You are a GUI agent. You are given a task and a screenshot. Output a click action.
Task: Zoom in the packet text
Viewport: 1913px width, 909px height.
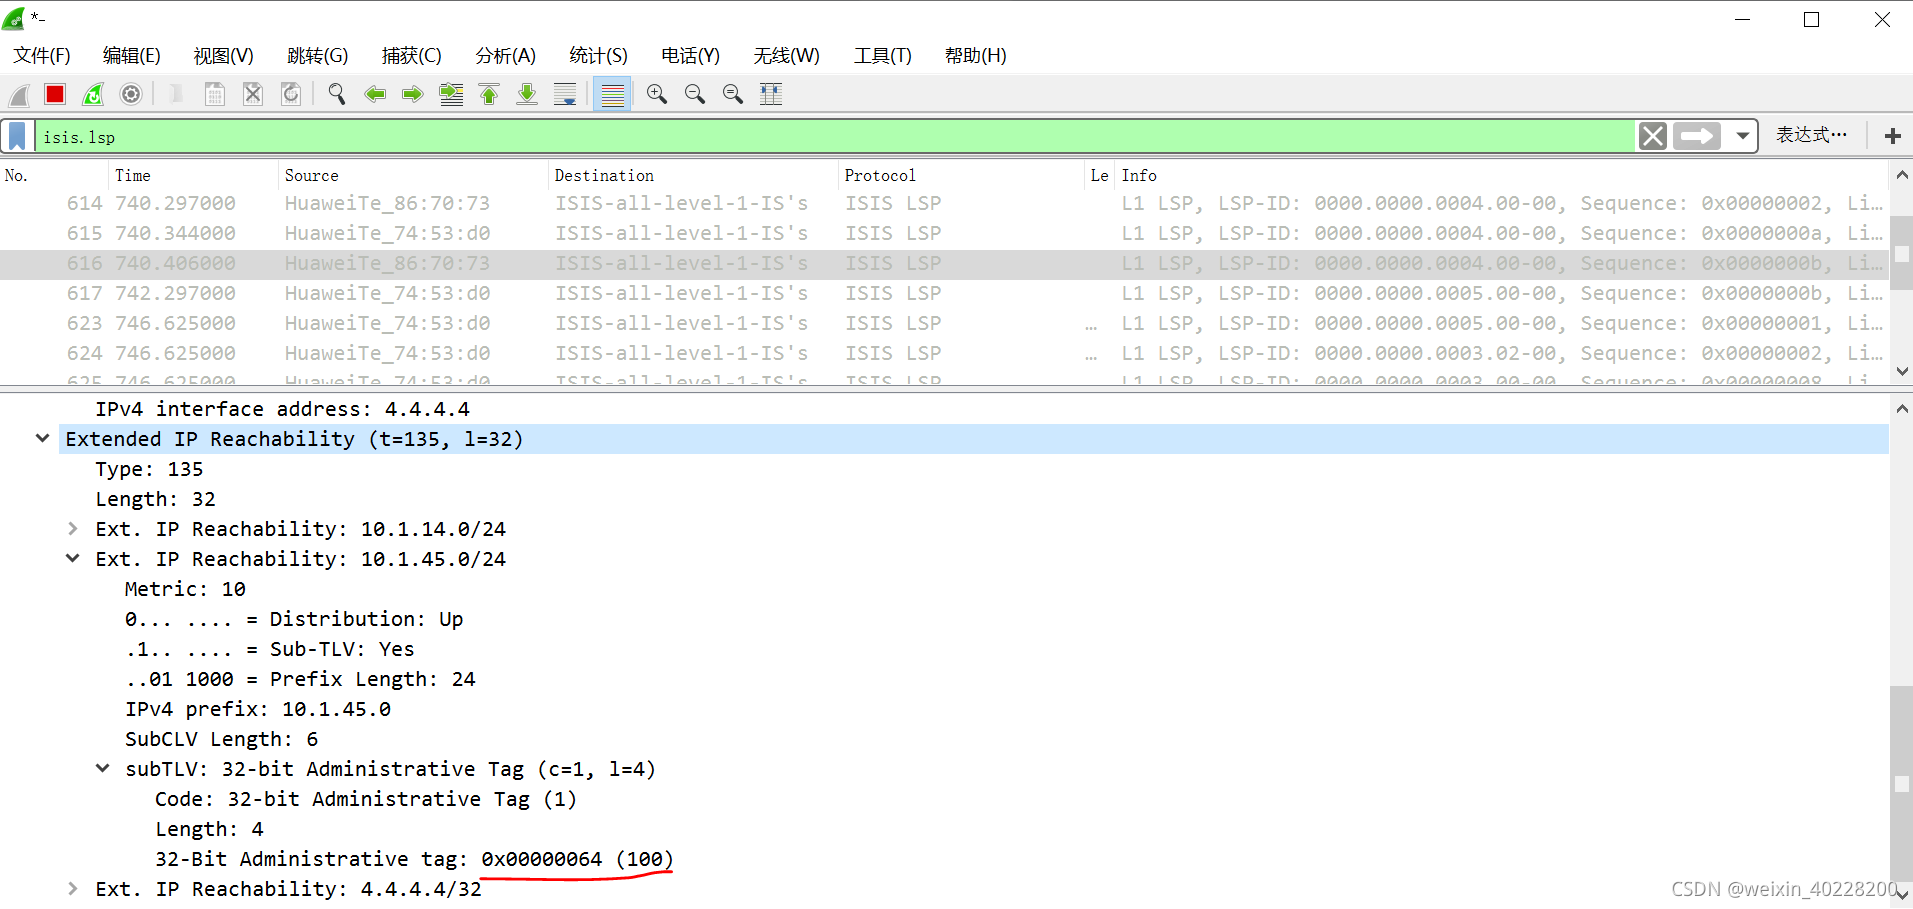(657, 95)
